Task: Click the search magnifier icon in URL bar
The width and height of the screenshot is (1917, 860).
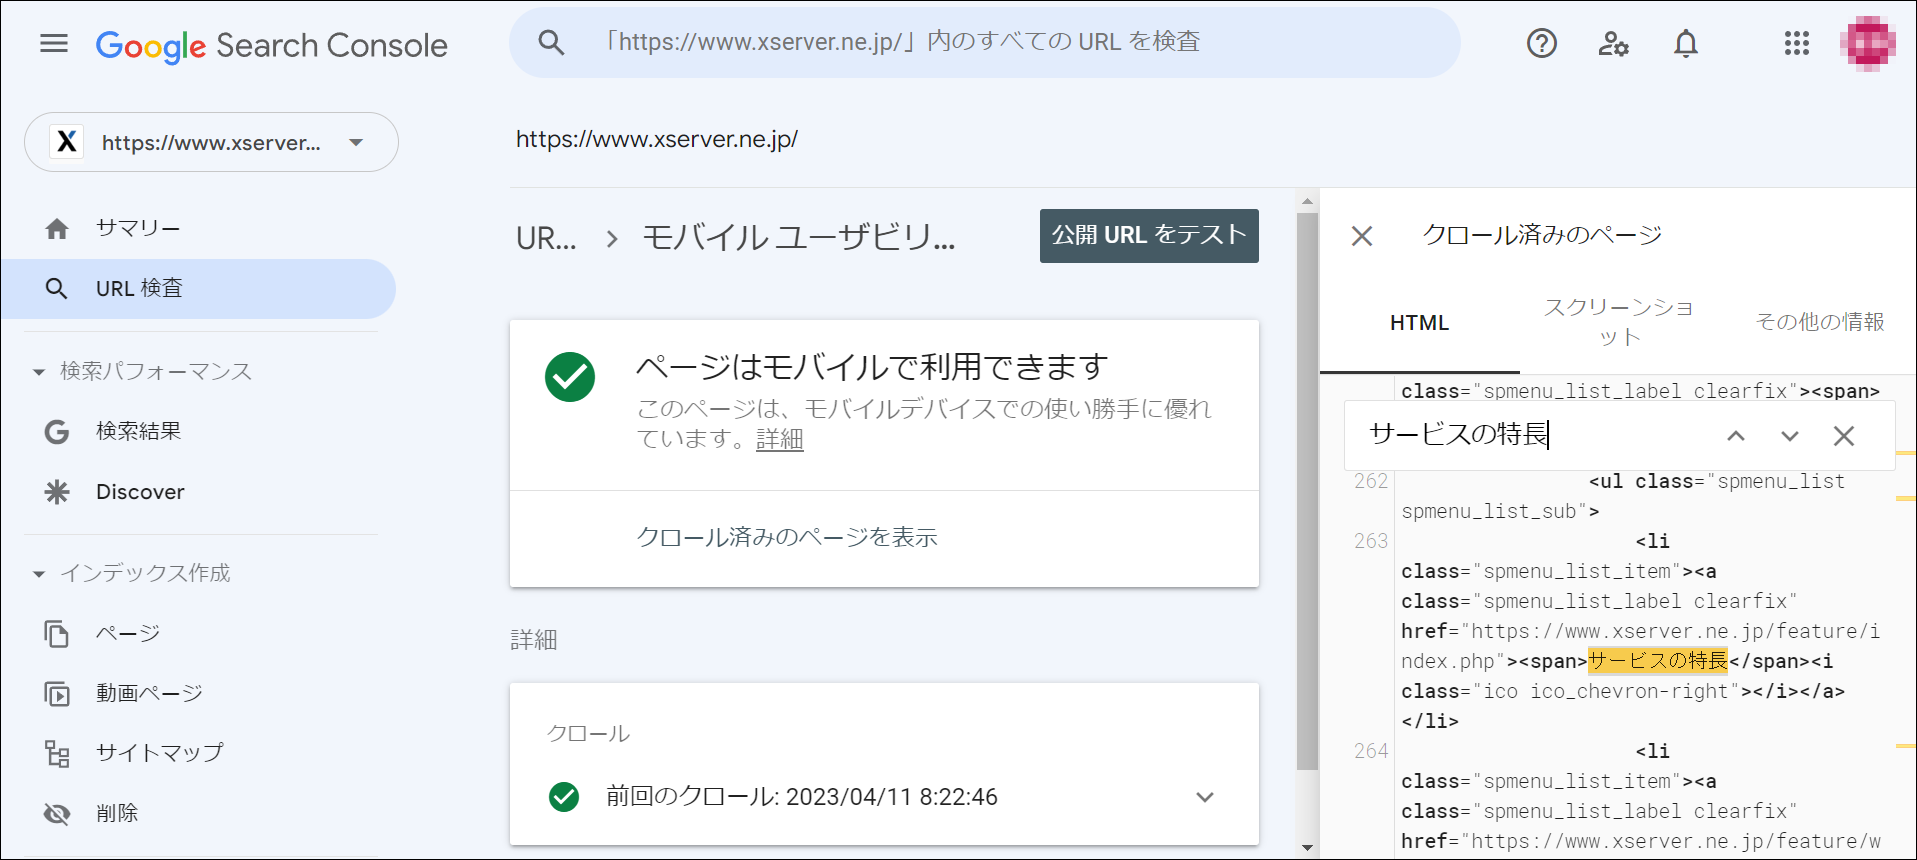Action: click(x=551, y=42)
